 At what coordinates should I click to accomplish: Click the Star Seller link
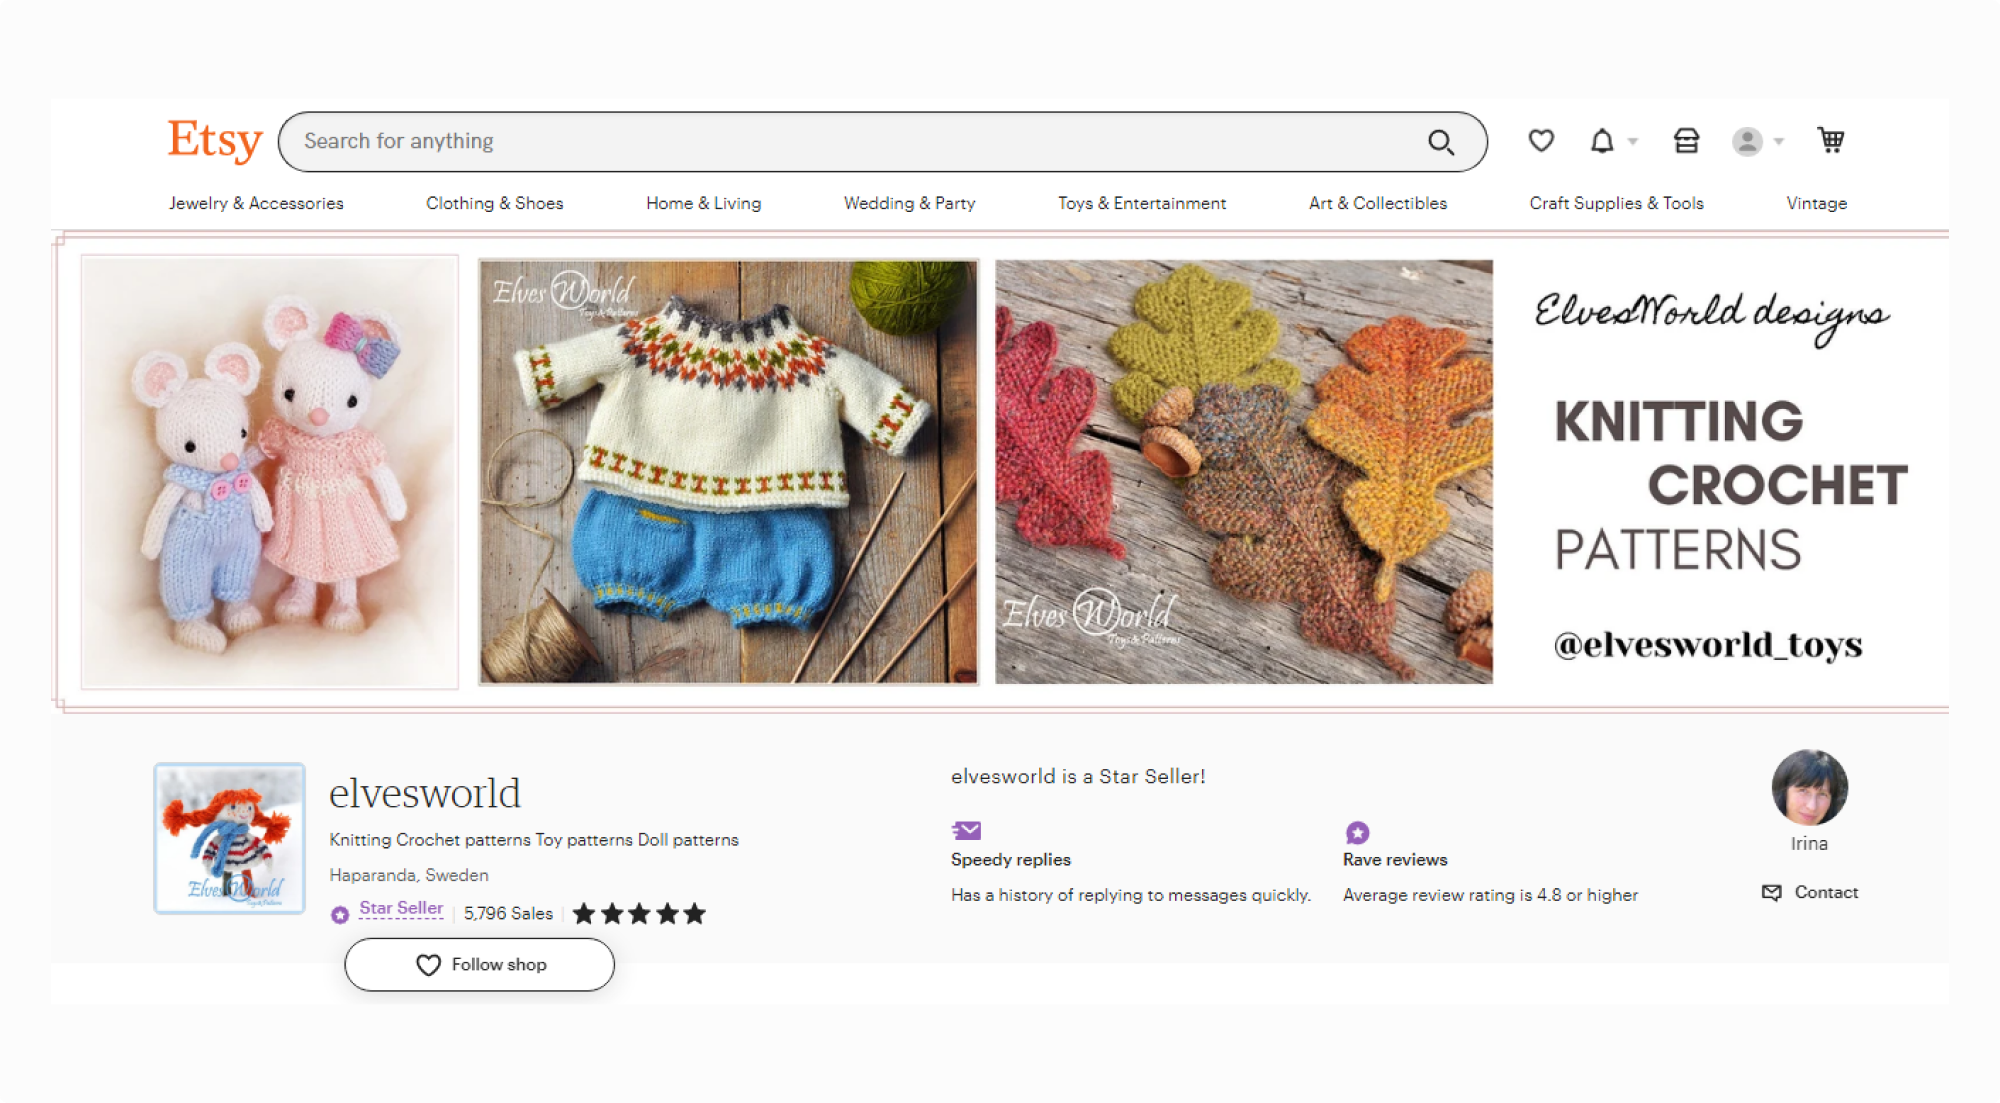pos(401,908)
